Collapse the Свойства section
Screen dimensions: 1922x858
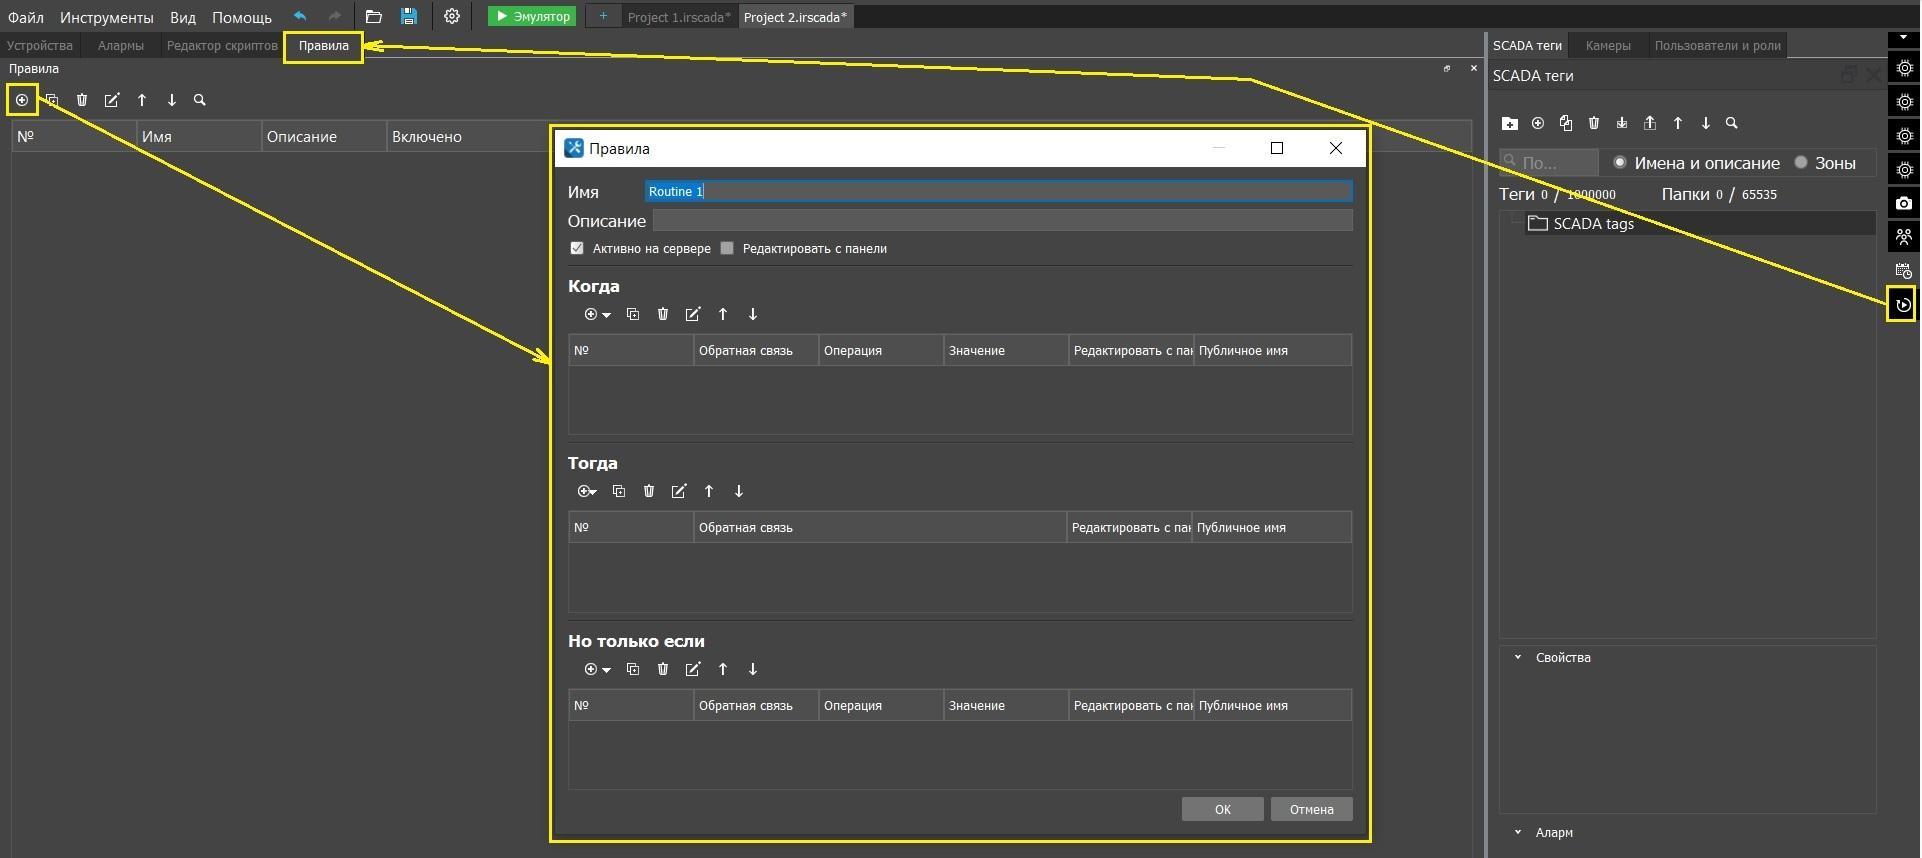click(1518, 657)
